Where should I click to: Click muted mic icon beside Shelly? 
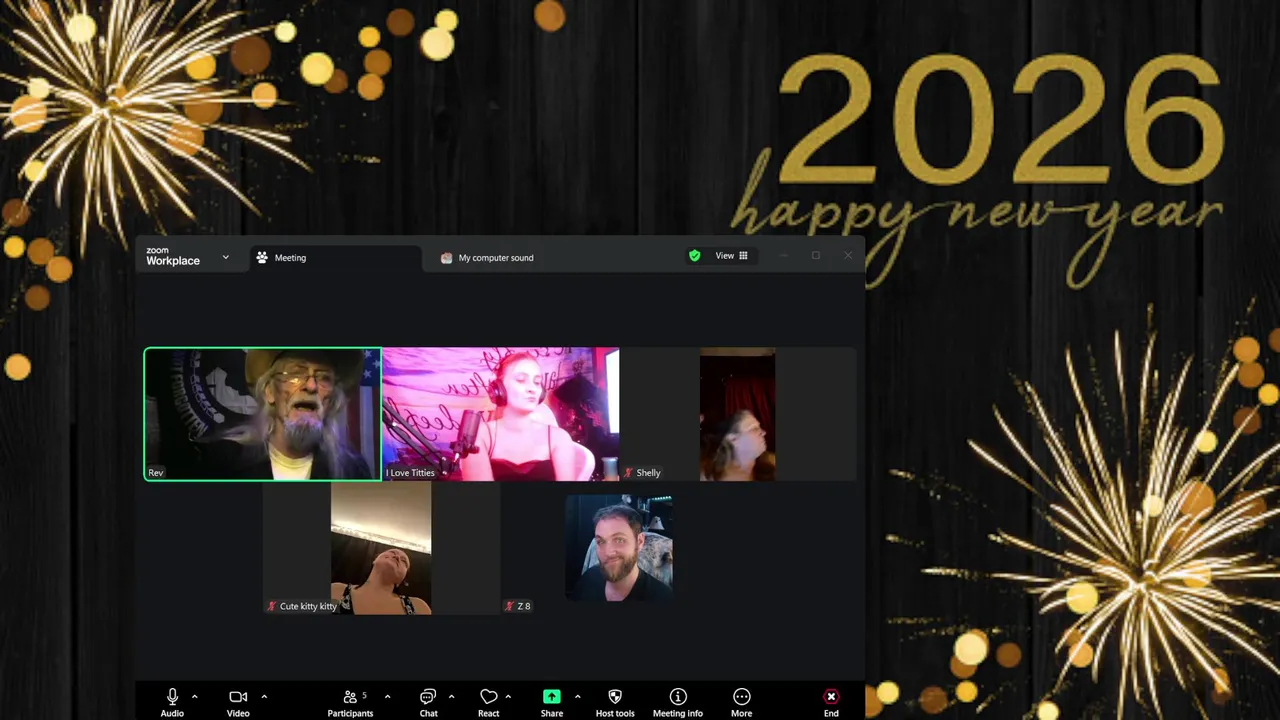(629, 473)
